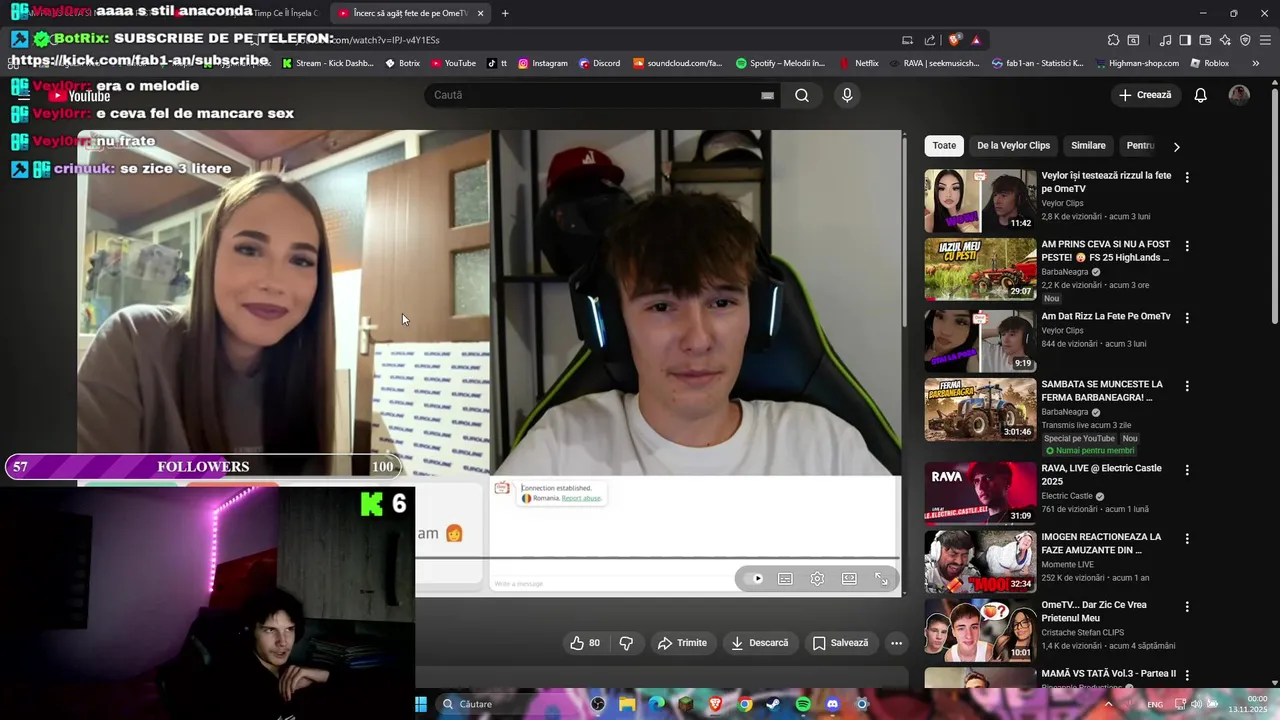The image size is (1280, 720).
Task: Open player settings gear
Action: (x=817, y=578)
